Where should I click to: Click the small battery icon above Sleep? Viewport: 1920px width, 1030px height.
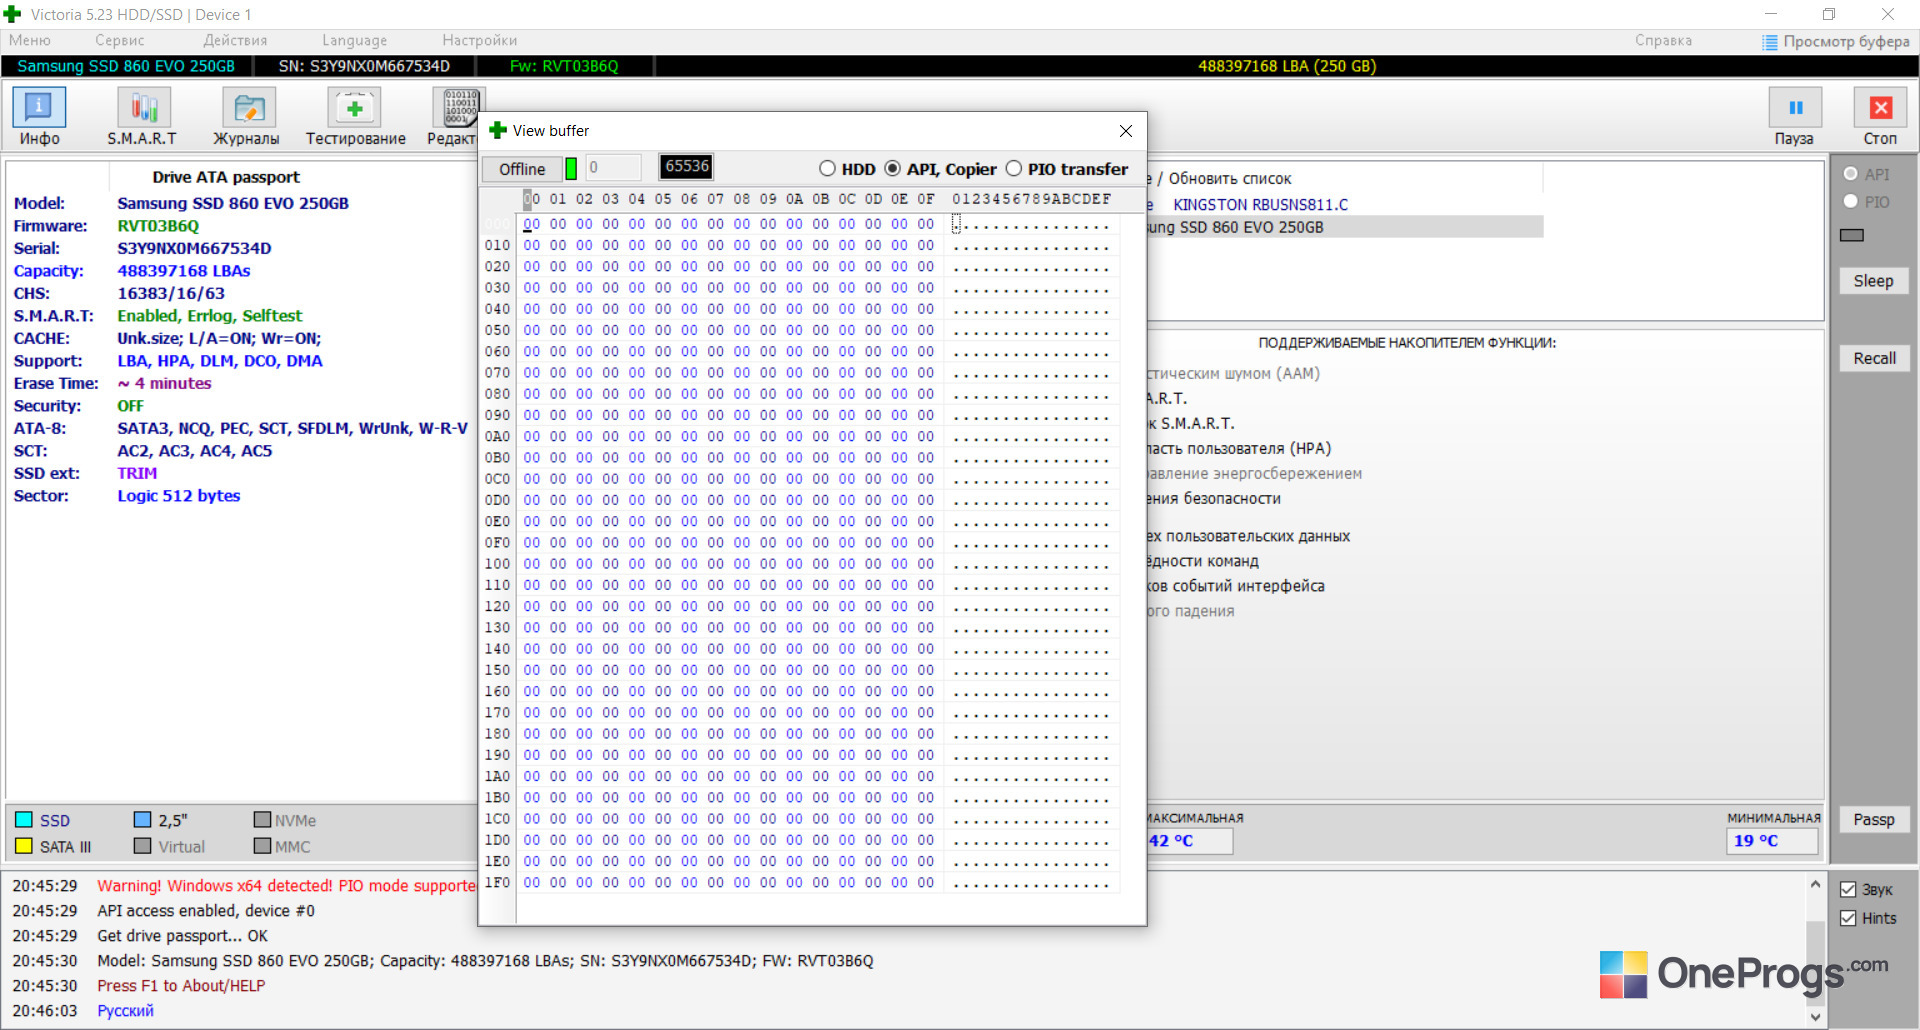pyautogui.click(x=1852, y=235)
